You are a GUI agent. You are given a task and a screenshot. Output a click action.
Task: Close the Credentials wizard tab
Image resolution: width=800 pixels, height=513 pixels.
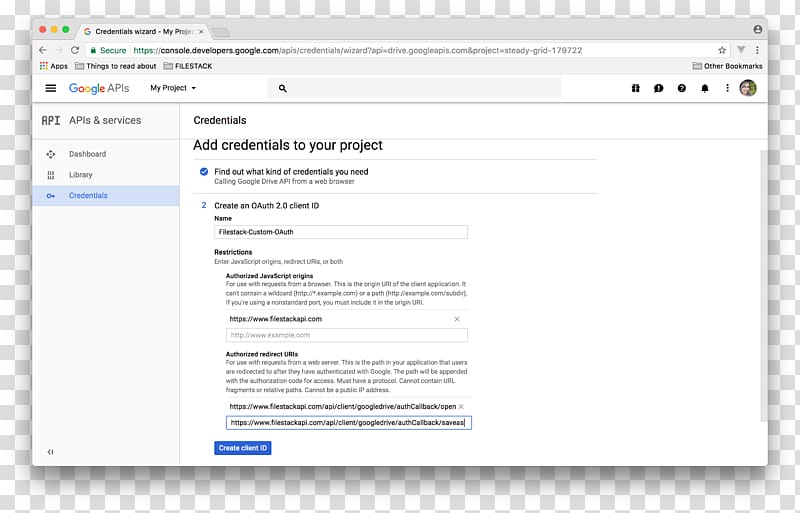point(201,32)
